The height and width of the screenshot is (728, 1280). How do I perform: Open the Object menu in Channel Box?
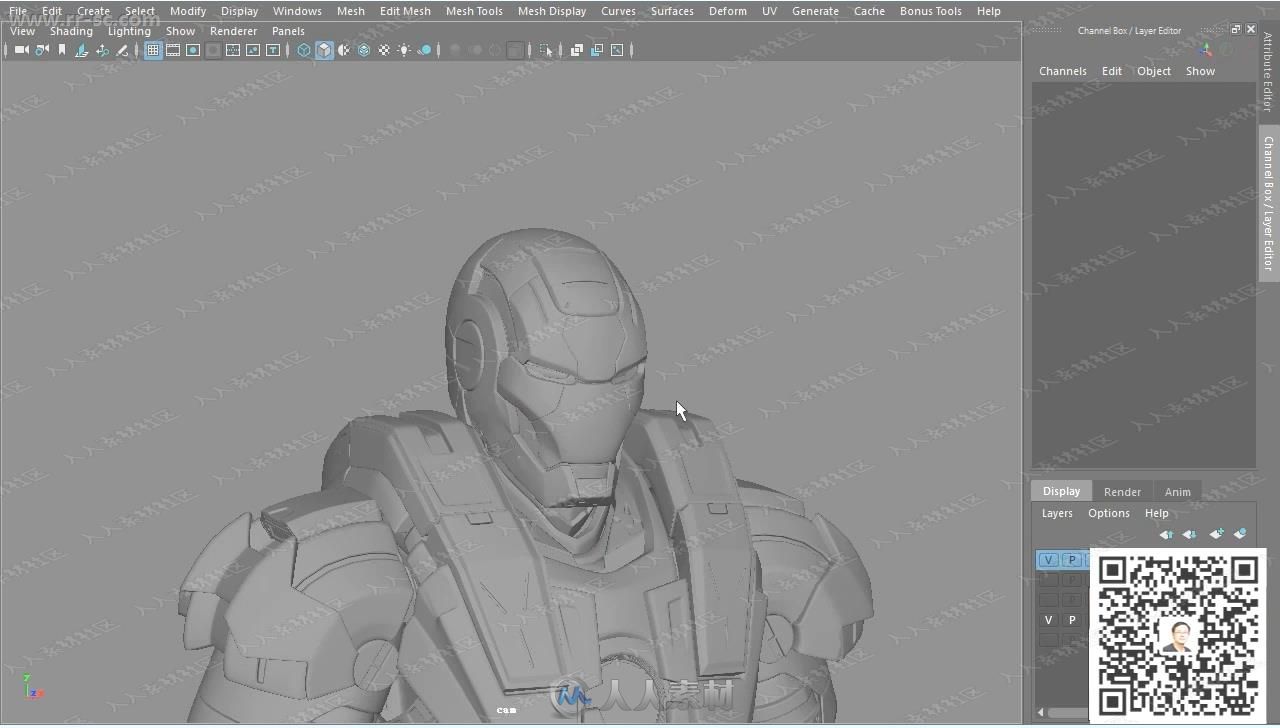[1153, 71]
